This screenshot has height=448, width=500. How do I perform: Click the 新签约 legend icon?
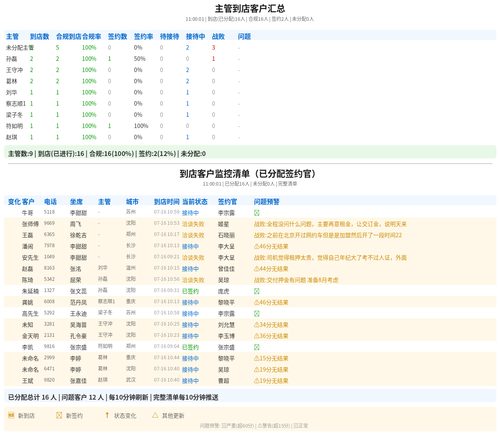click(x=59, y=415)
